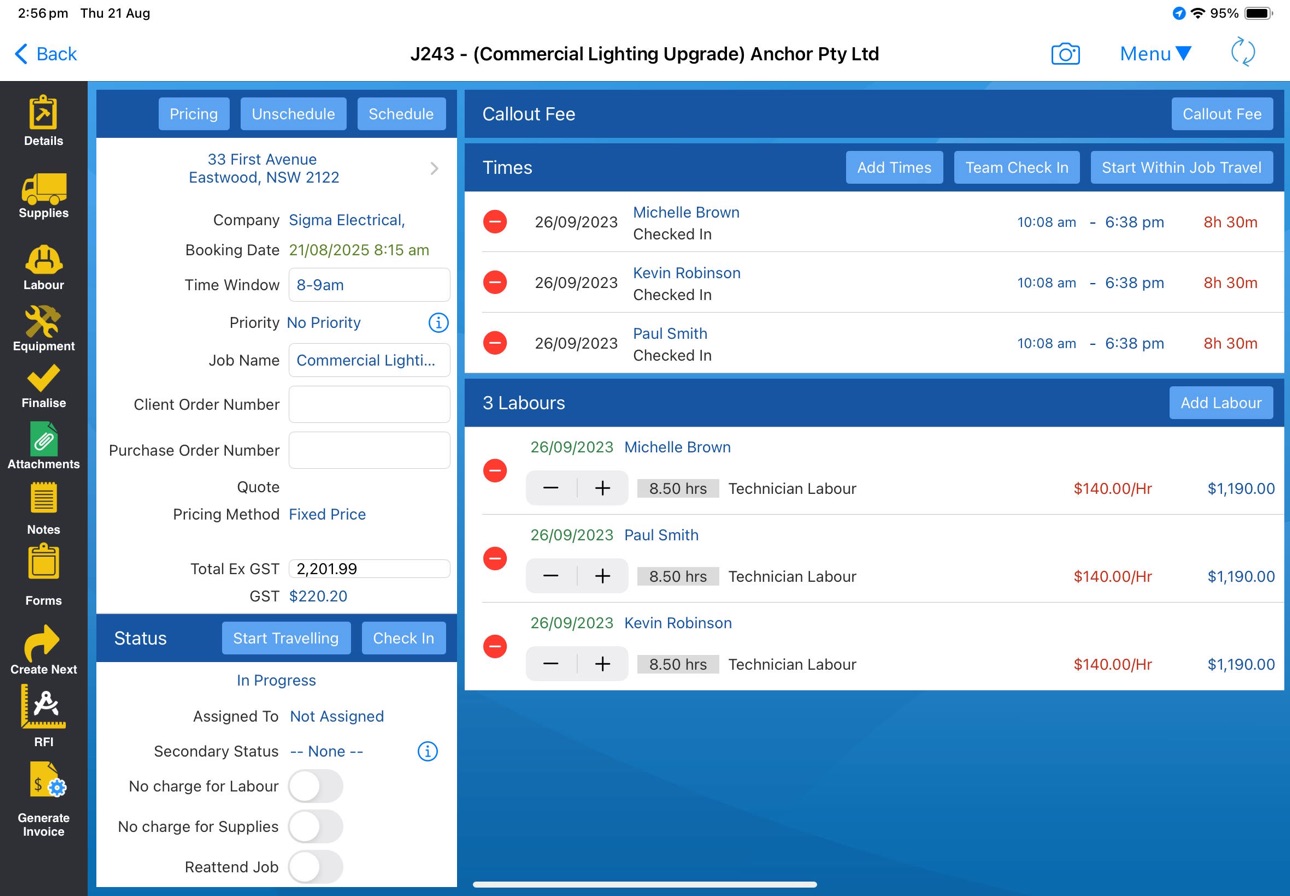Decrease Michelle Brown labour hours

click(x=551, y=488)
